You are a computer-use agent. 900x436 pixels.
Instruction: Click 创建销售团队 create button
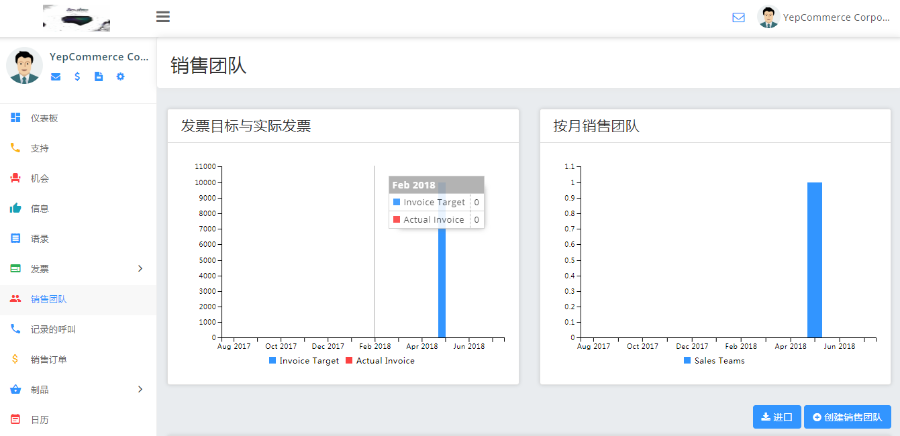[x=847, y=417]
